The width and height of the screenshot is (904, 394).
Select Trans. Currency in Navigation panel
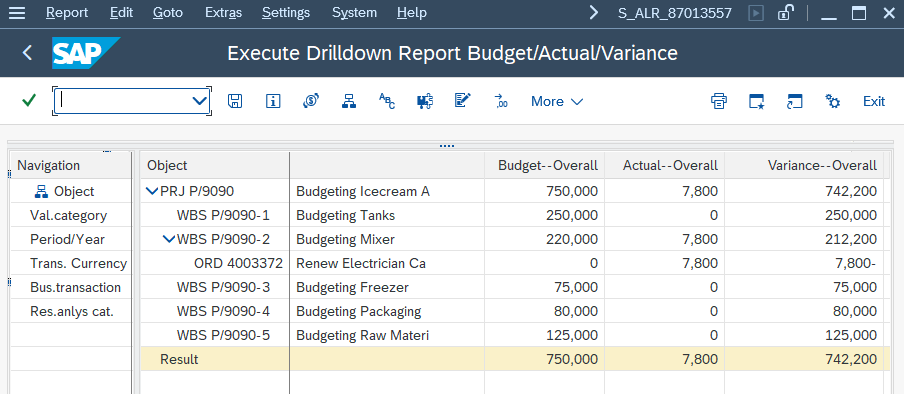[x=78, y=264]
